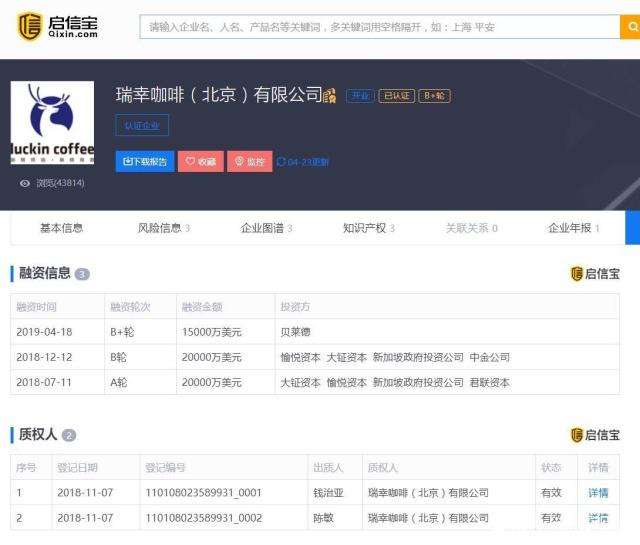The height and width of the screenshot is (545, 640).
Task: Open investor 君联资本 link
Action: (x=490, y=383)
